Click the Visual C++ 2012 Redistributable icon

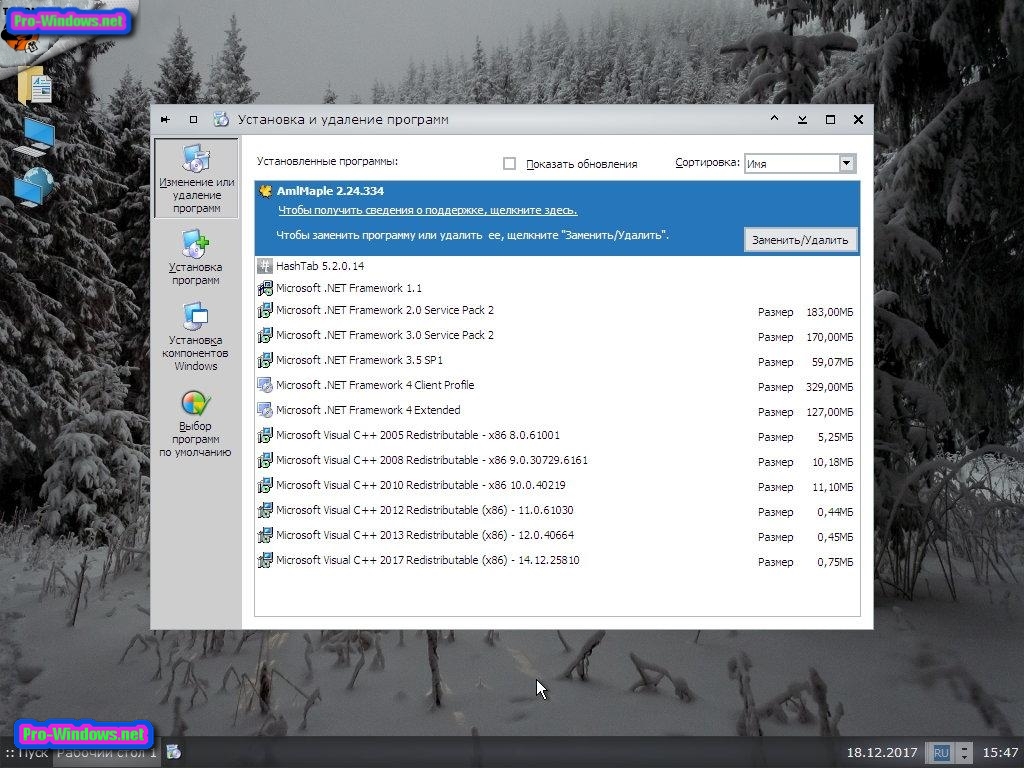pos(264,510)
